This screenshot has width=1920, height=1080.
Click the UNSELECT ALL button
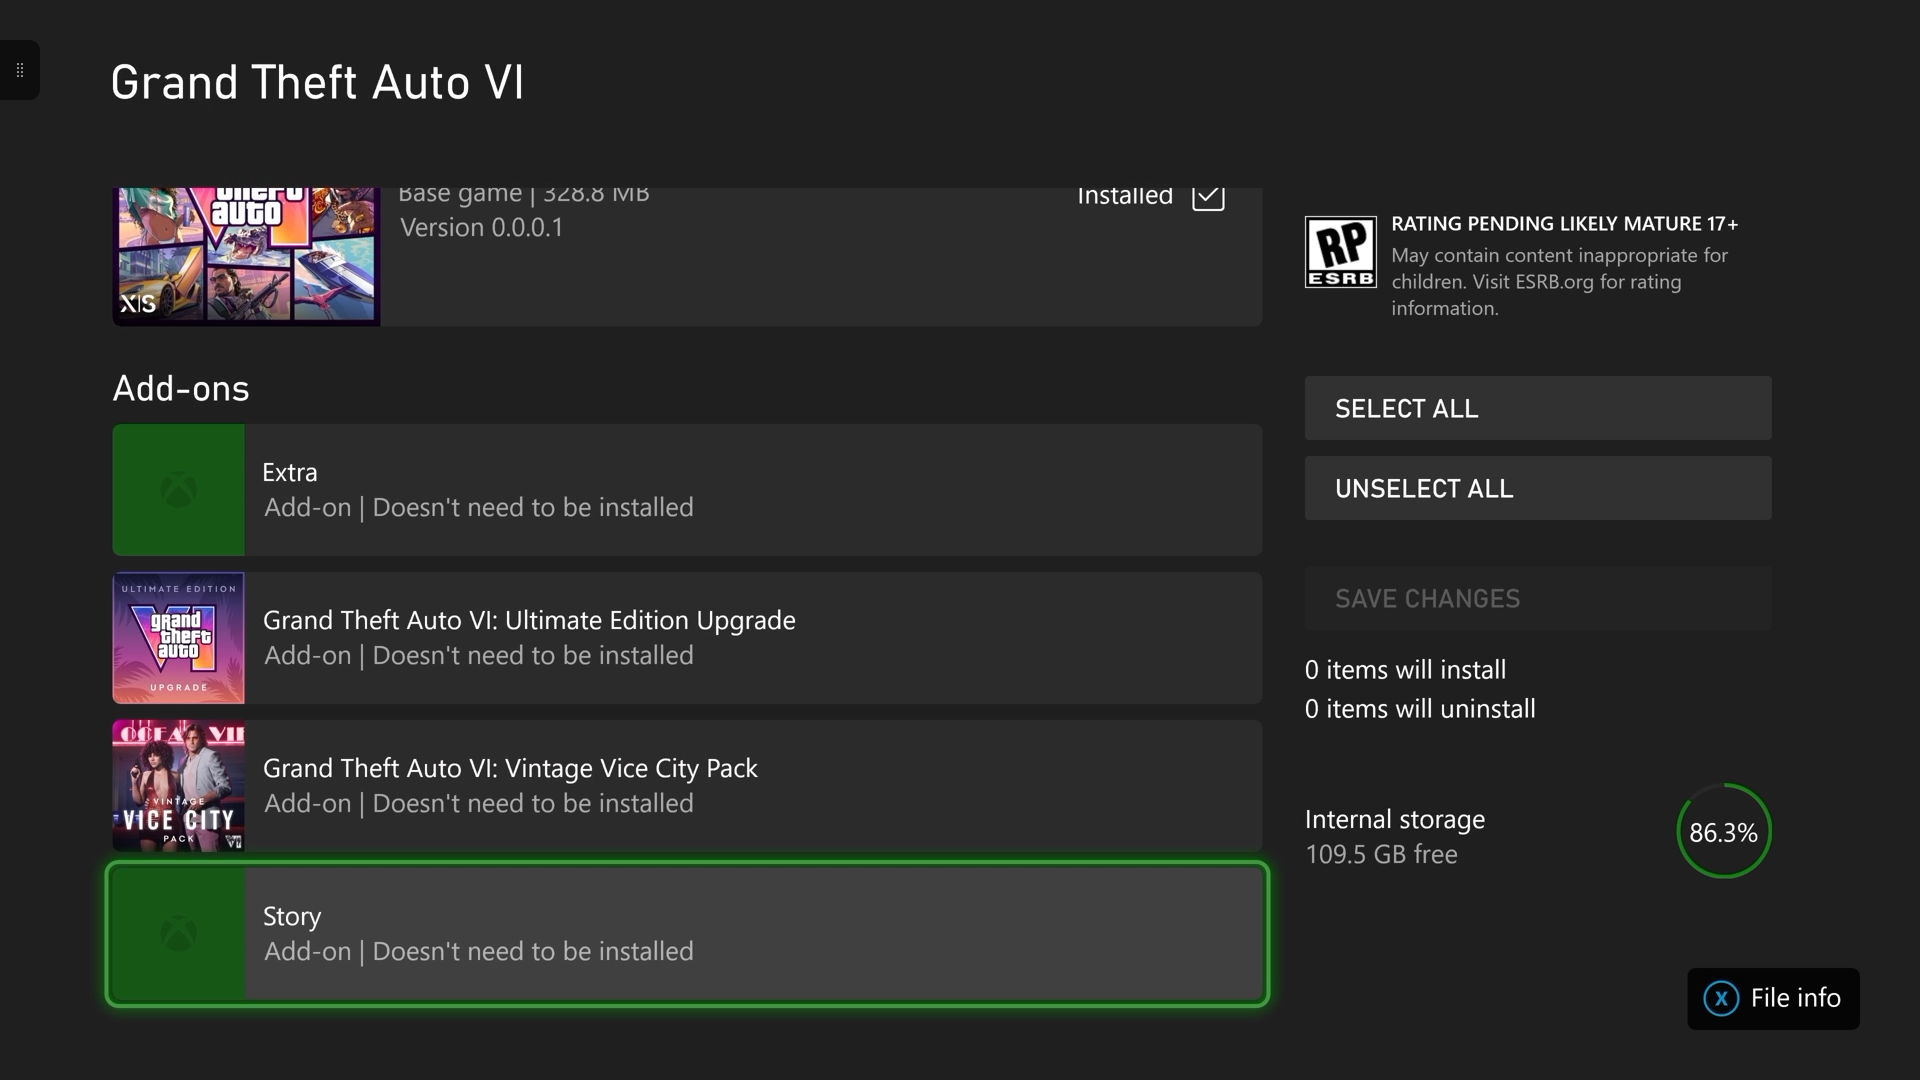click(1538, 488)
